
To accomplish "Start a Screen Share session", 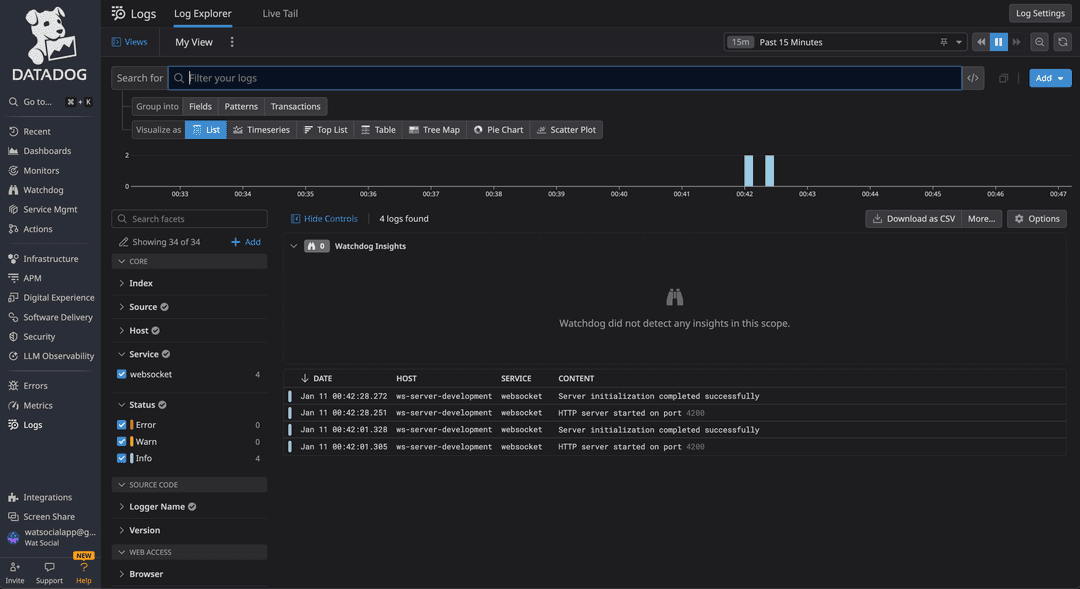I will click(x=41, y=517).
